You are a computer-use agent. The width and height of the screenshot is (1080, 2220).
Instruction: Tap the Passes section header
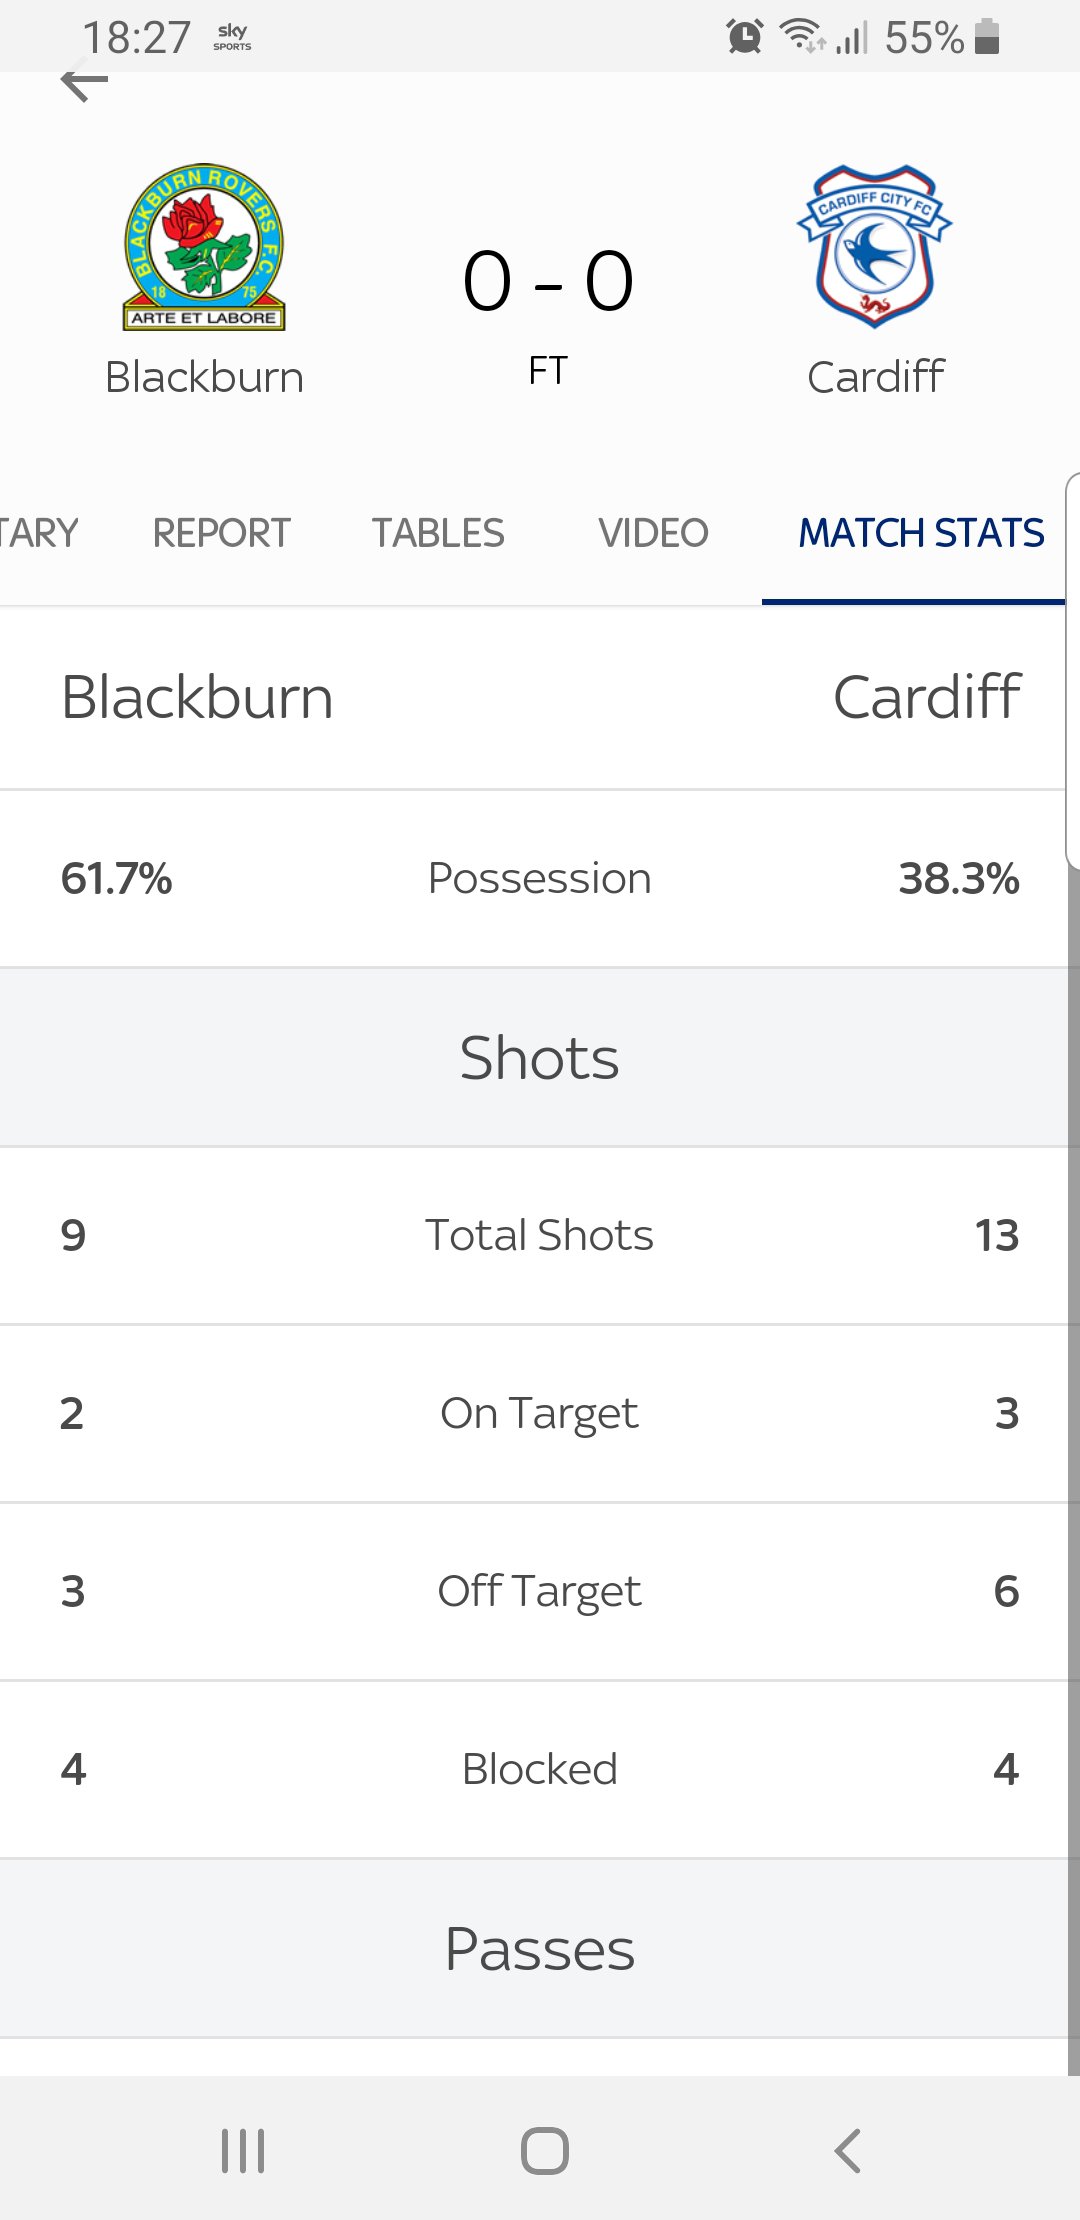tap(540, 1948)
